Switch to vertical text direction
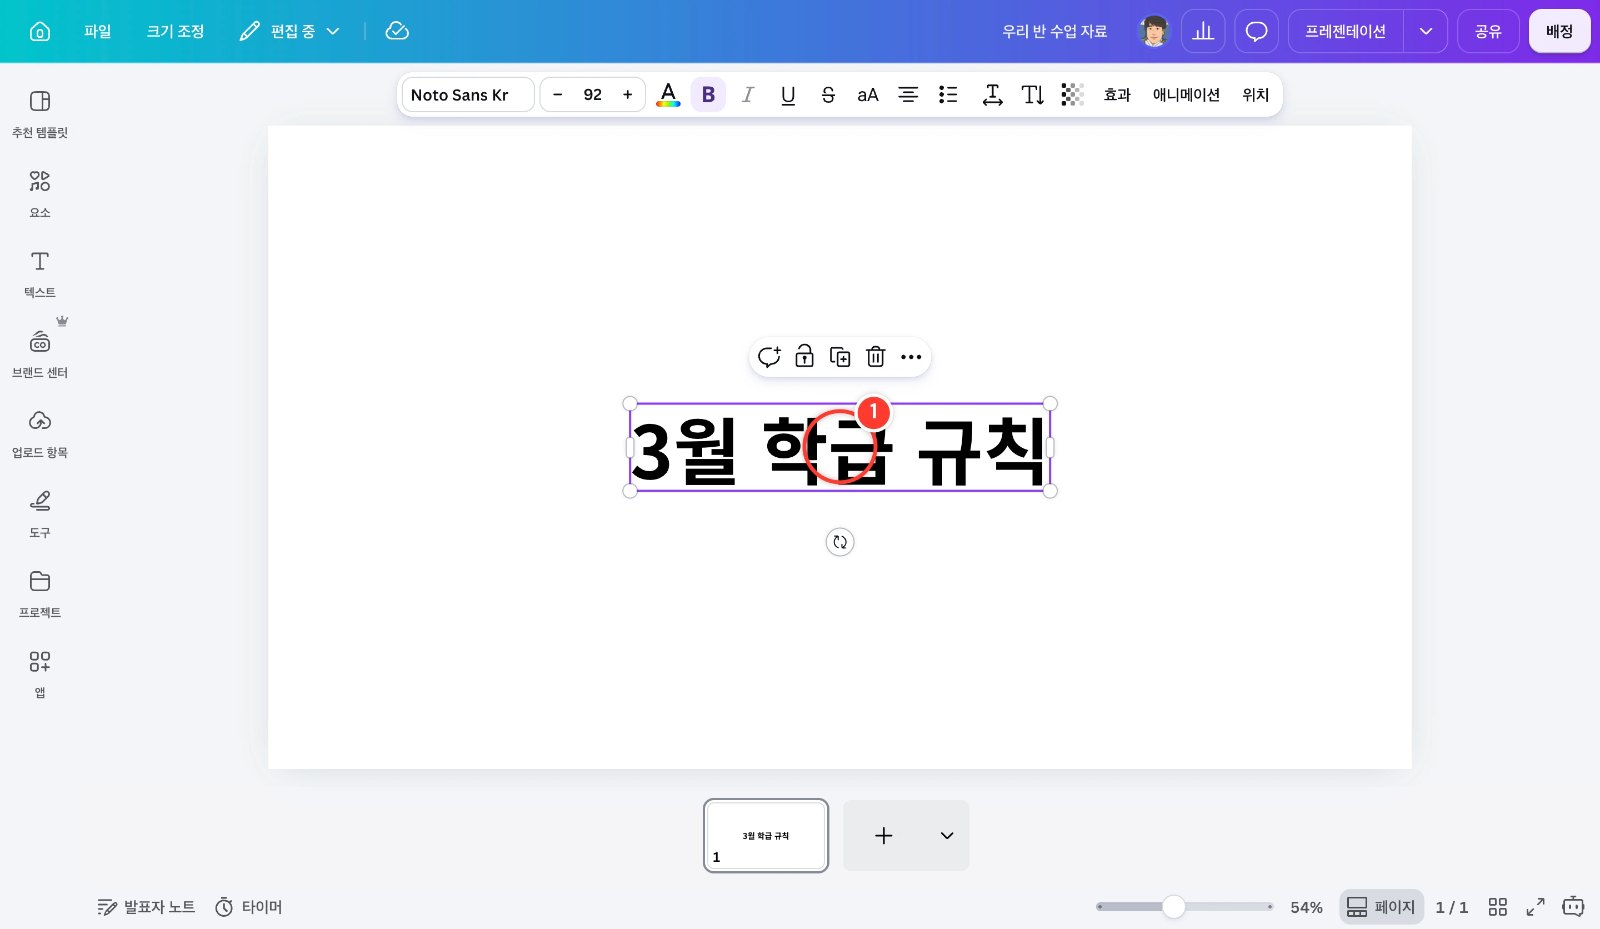Viewport: 1600px width, 929px height. [x=1032, y=94]
